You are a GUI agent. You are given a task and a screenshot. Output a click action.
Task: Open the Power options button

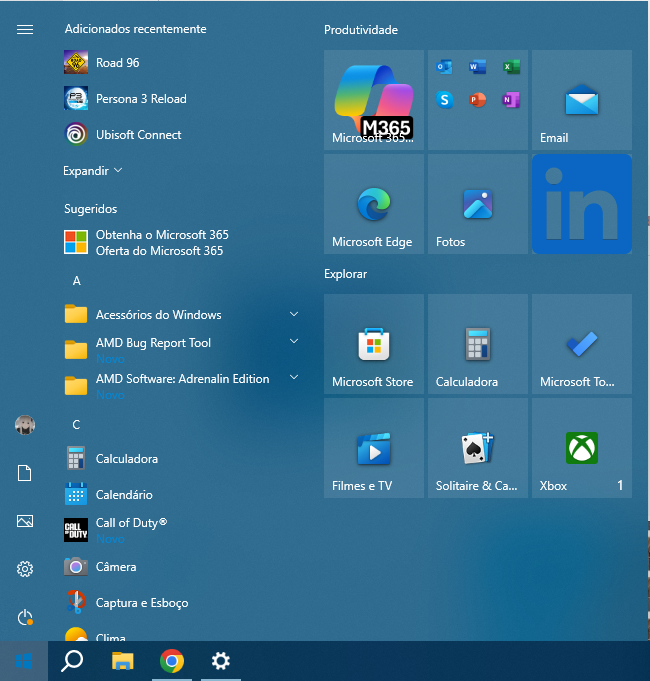click(x=25, y=617)
